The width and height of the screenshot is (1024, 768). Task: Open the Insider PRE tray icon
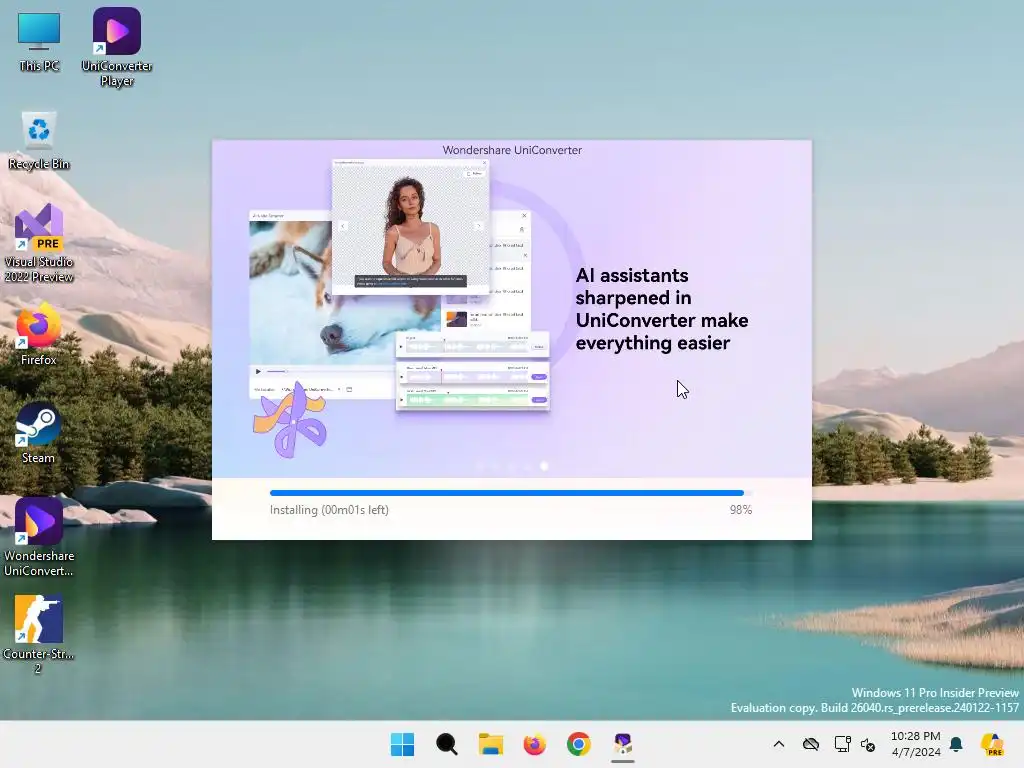pyautogui.click(x=992, y=744)
